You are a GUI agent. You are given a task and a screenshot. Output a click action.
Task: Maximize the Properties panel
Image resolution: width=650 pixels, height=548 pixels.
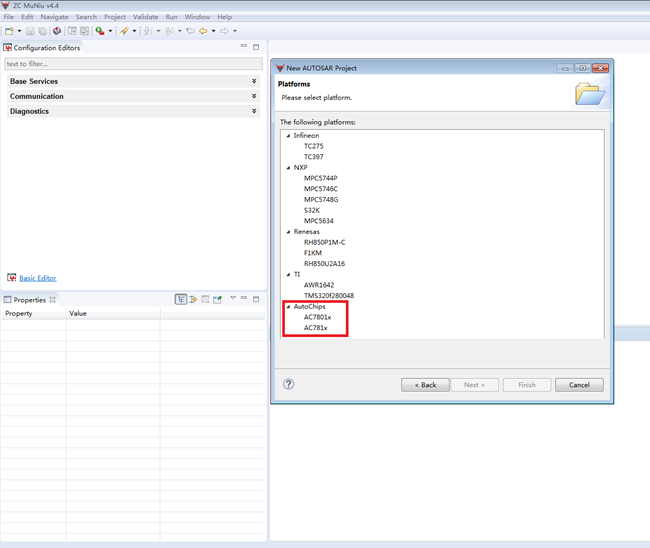point(256,299)
